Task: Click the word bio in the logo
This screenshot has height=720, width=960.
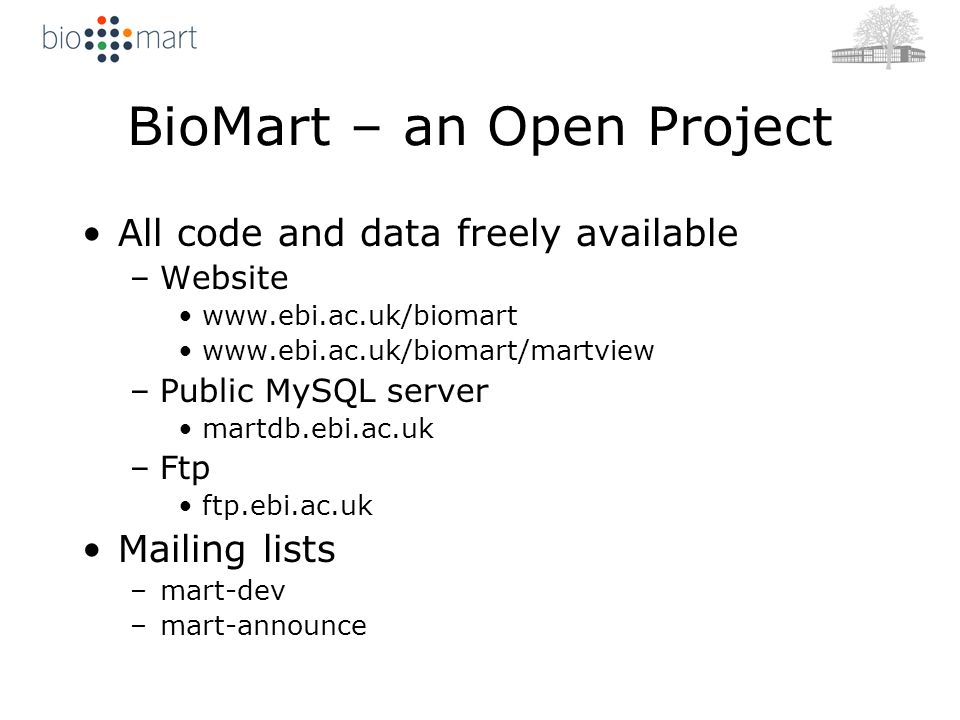Action: tap(61, 37)
